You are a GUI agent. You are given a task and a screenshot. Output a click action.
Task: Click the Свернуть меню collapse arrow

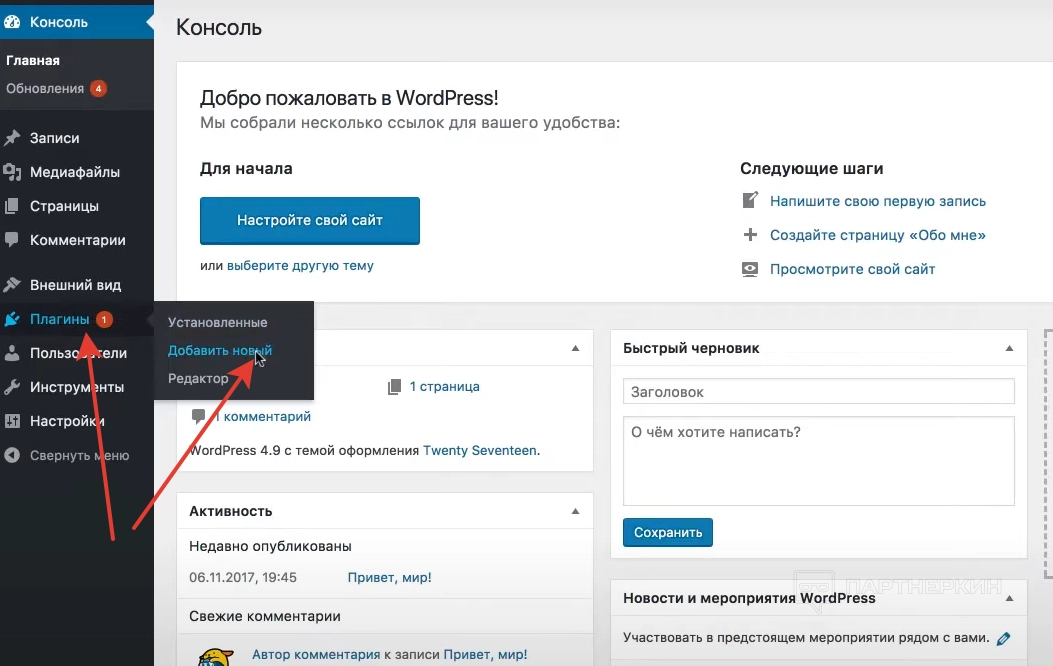pyautogui.click(x=13, y=455)
